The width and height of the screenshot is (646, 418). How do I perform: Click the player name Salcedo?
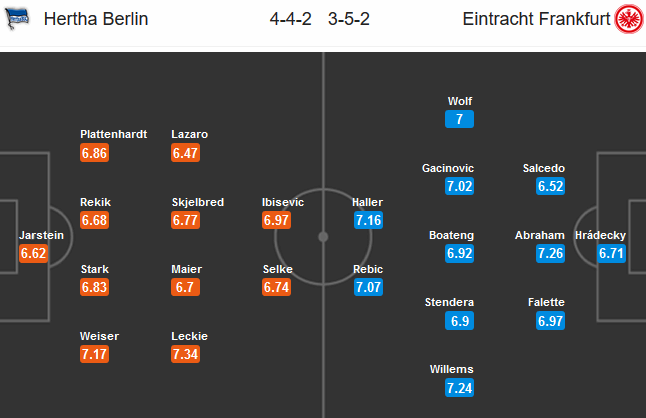544,168
